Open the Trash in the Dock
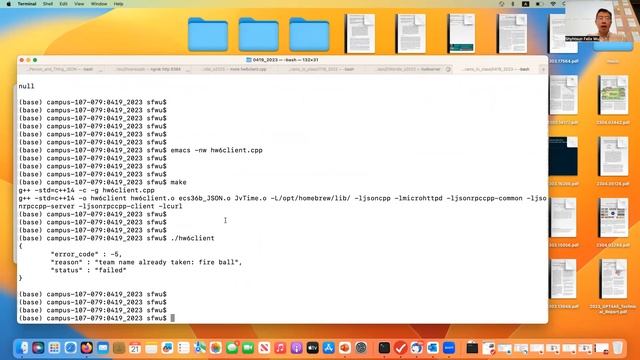640x360 pixels. point(618,348)
